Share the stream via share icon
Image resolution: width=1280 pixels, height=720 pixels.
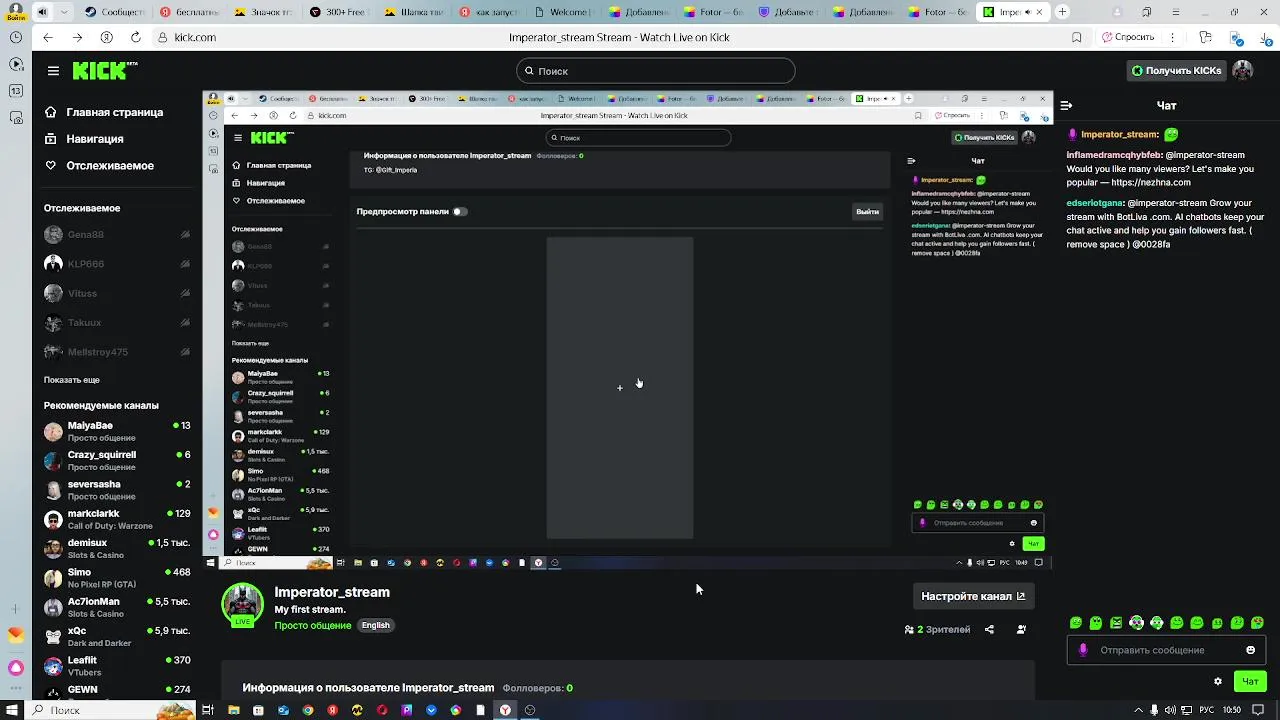[x=989, y=629]
